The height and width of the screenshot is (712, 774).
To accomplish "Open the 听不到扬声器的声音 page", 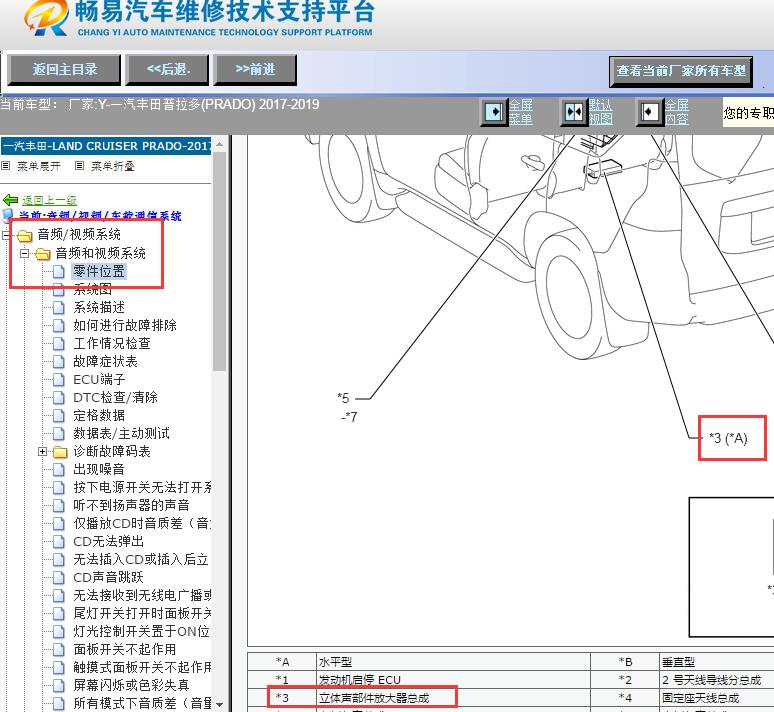I will pyautogui.click(x=131, y=505).
